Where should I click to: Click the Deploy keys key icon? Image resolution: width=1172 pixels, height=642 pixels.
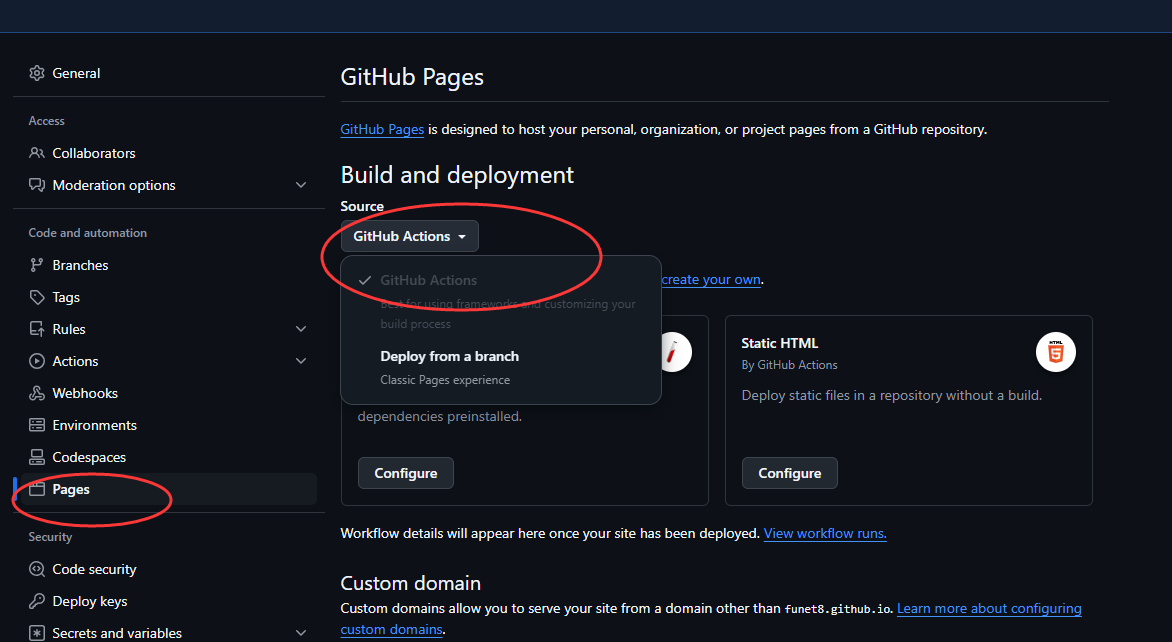37,601
